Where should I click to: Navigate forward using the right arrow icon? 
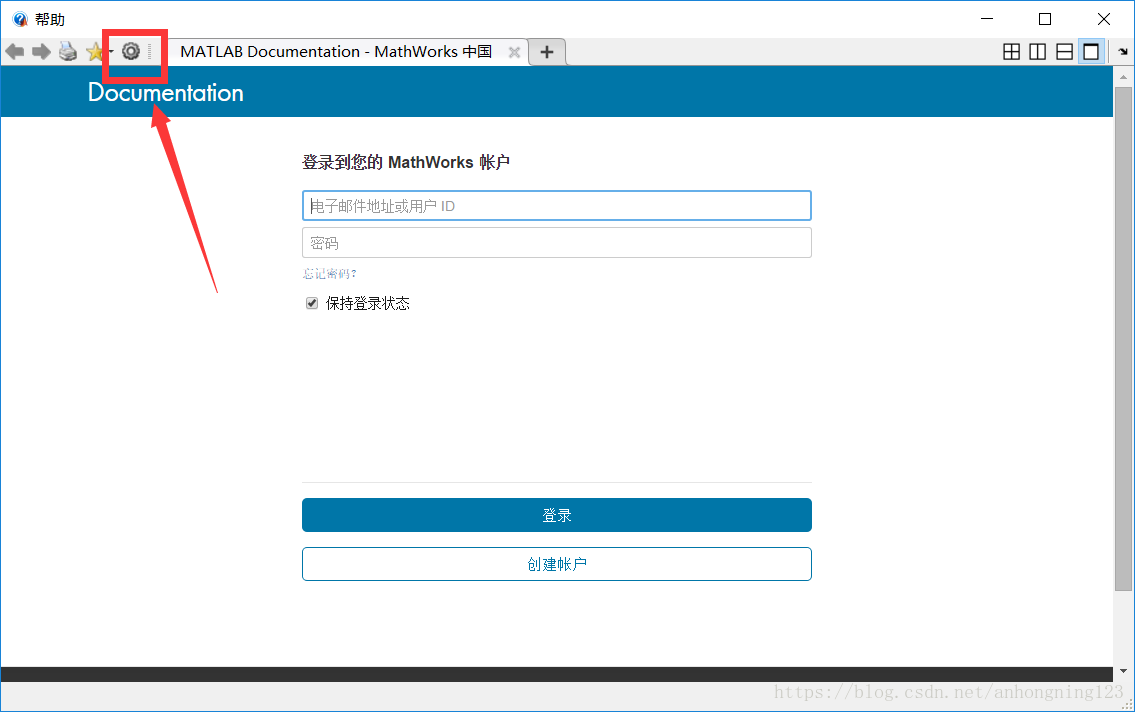[x=41, y=51]
